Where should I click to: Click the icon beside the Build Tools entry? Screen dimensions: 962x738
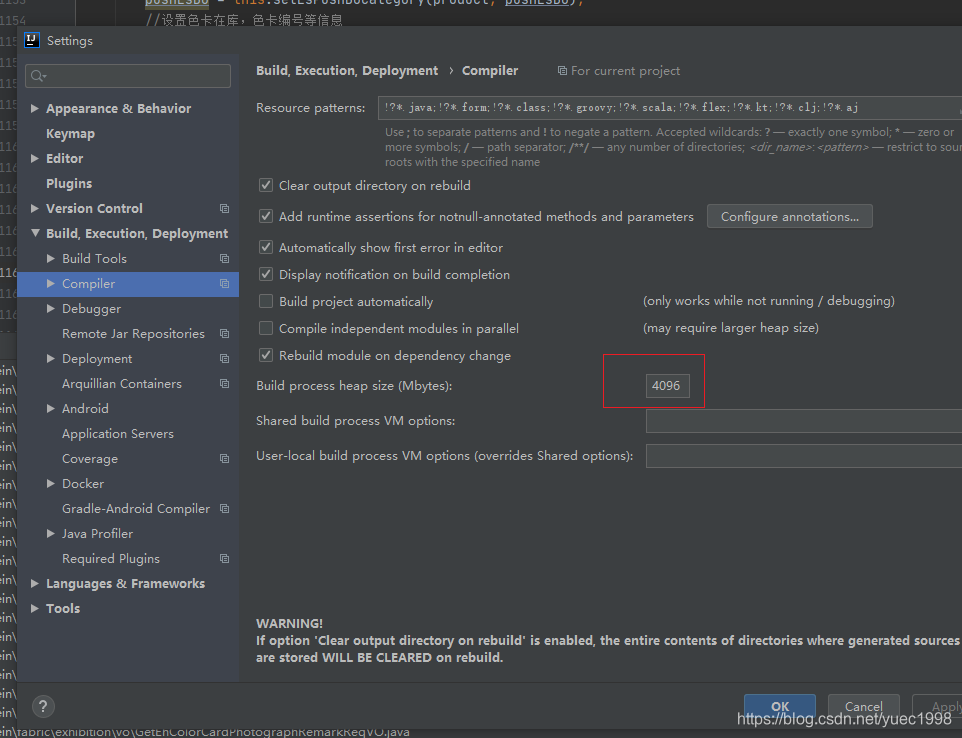(225, 258)
